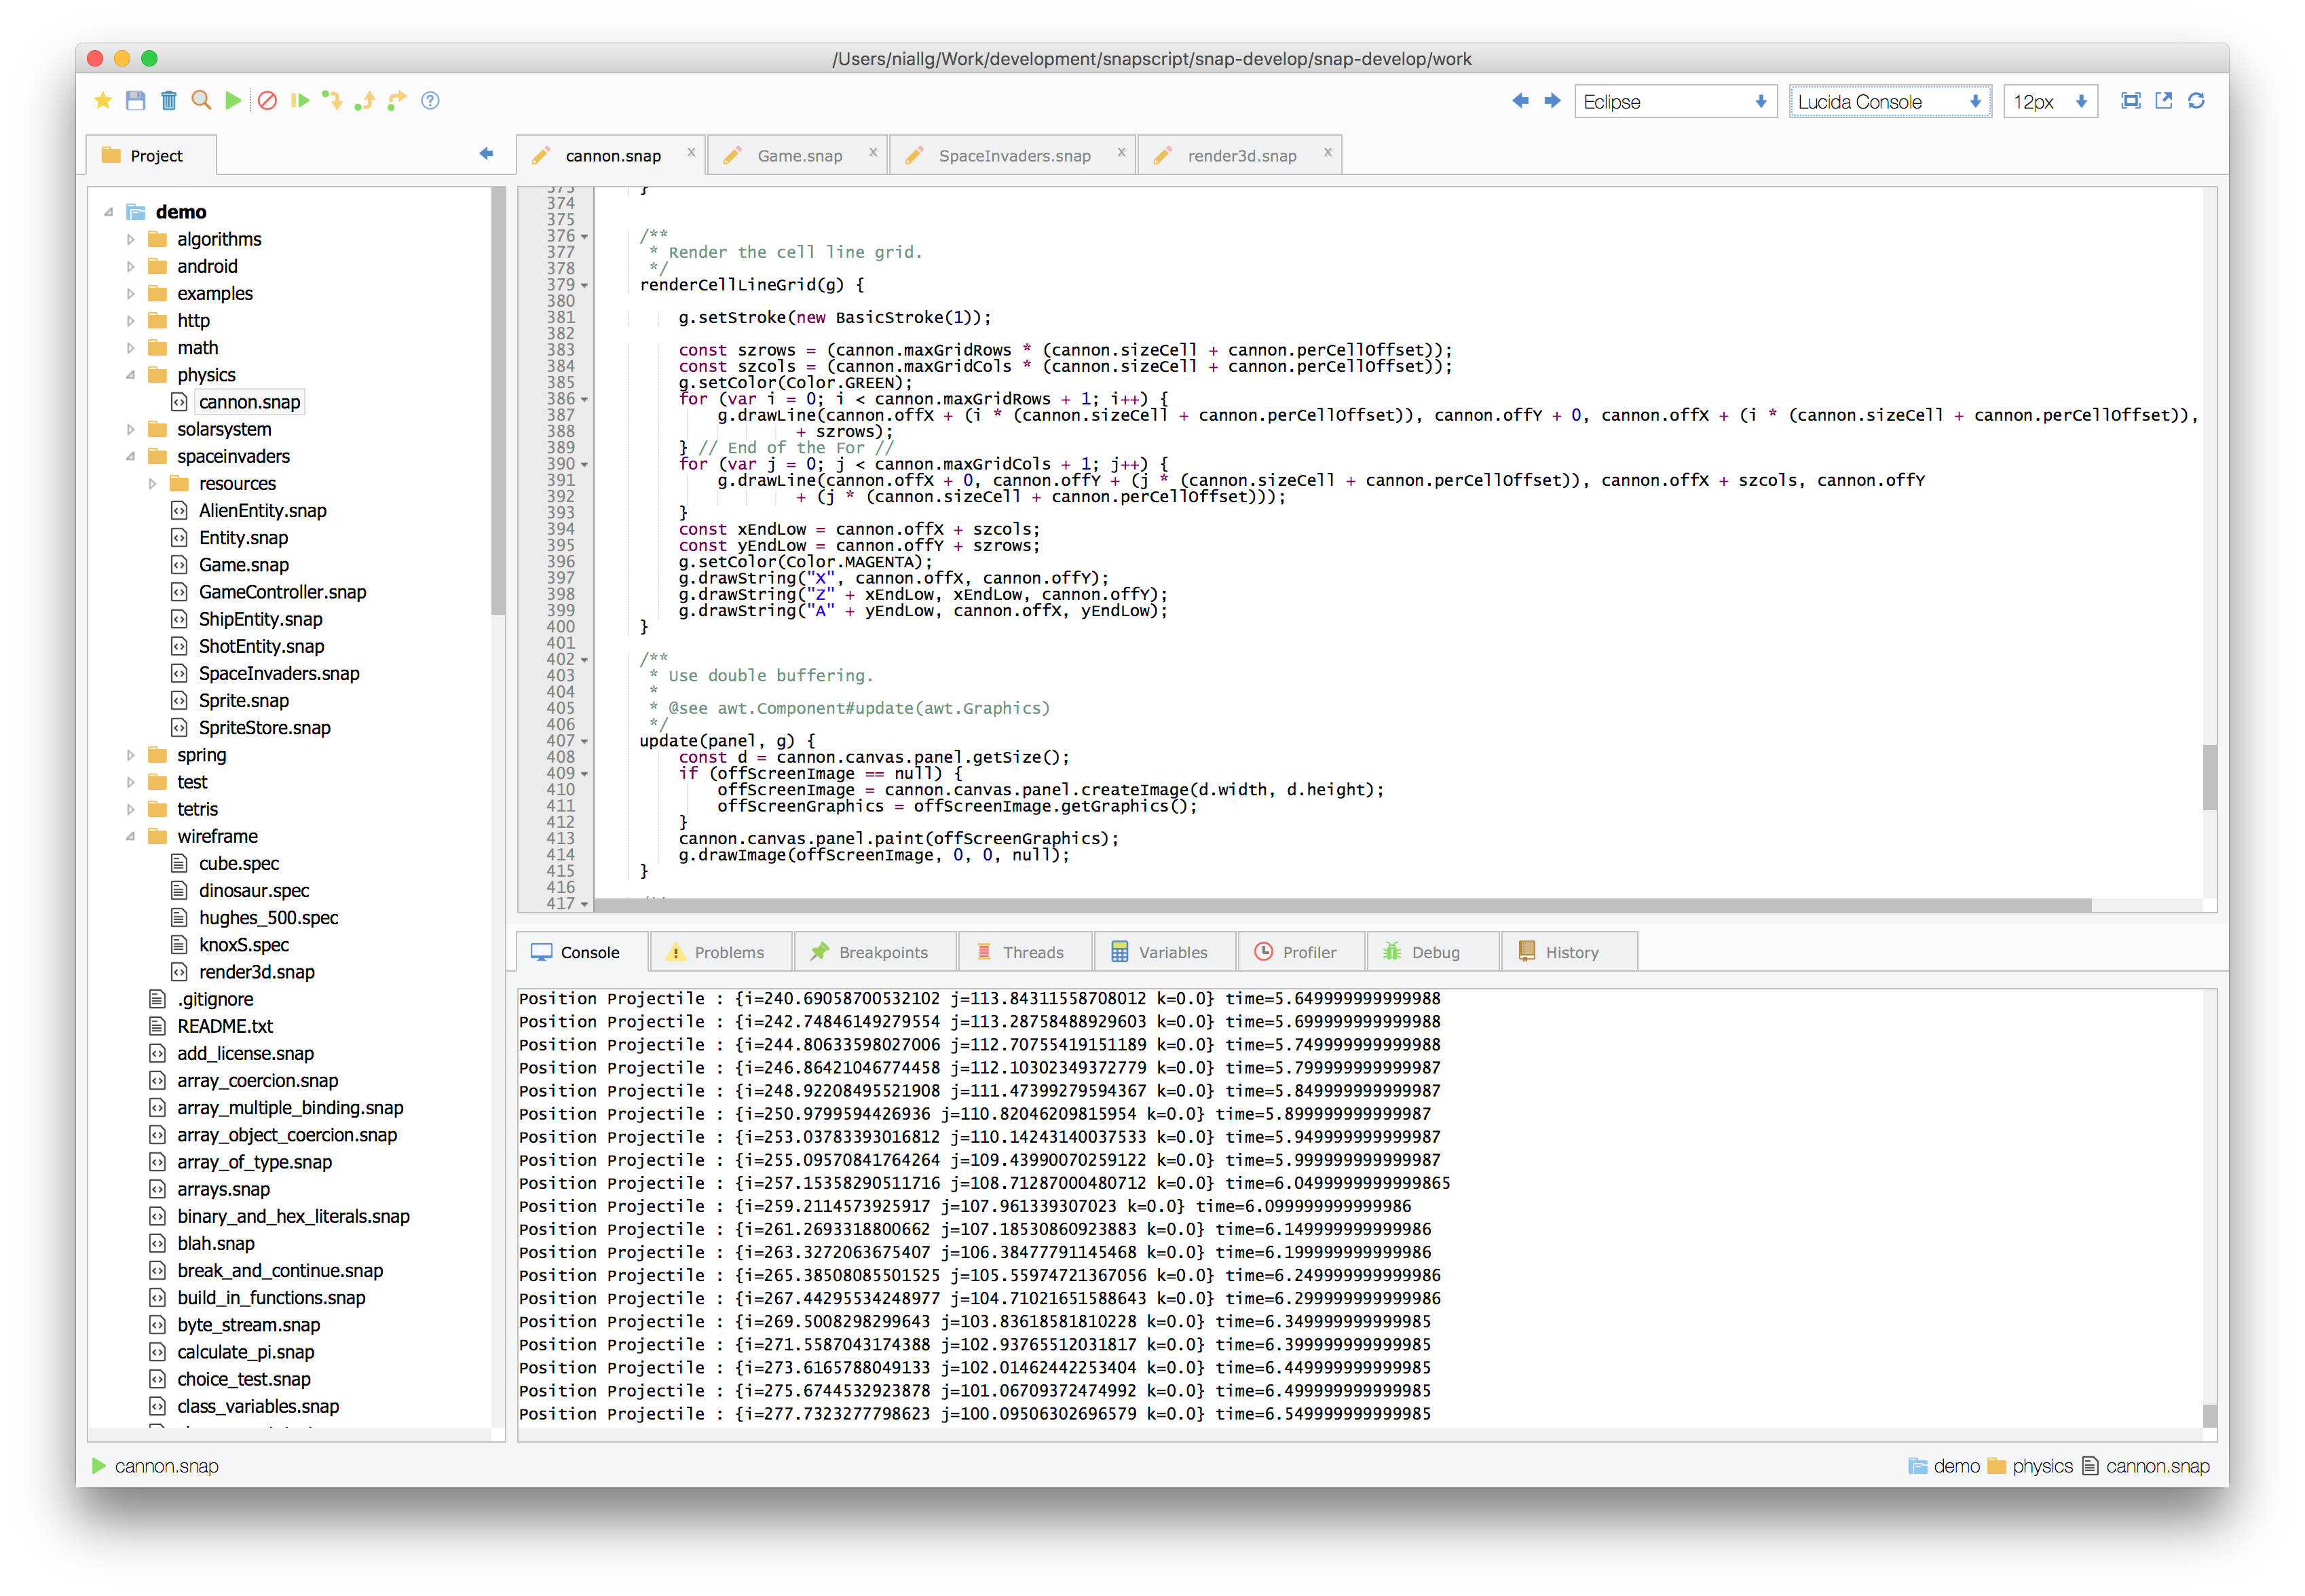Viewport: 2305px width, 1596px height.
Task: Click the green Run script icon
Action: pyautogui.click(x=233, y=101)
